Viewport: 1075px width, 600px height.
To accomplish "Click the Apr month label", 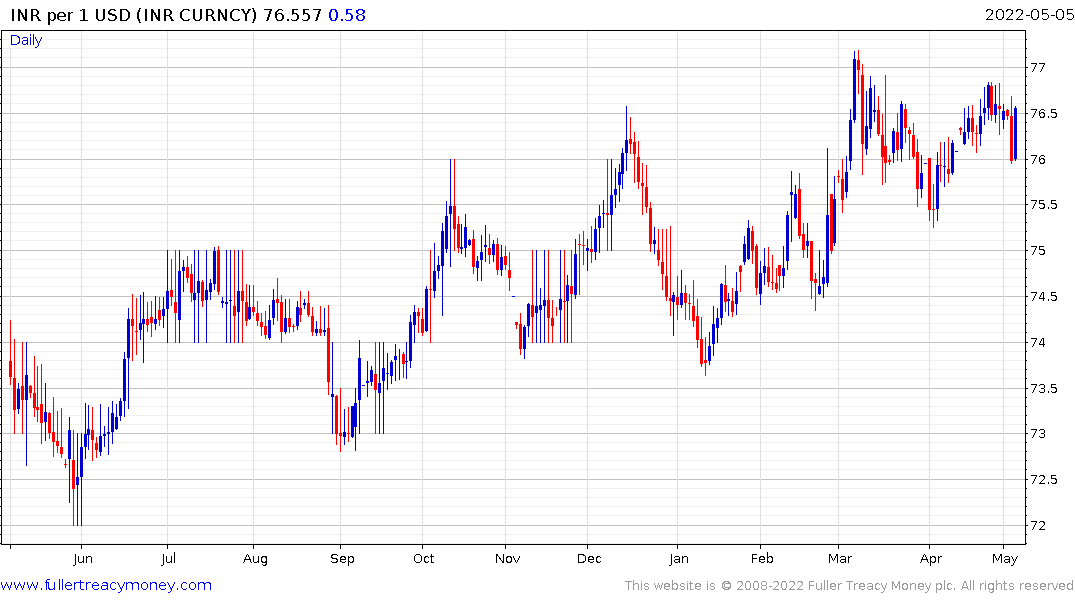I will click(x=930, y=559).
